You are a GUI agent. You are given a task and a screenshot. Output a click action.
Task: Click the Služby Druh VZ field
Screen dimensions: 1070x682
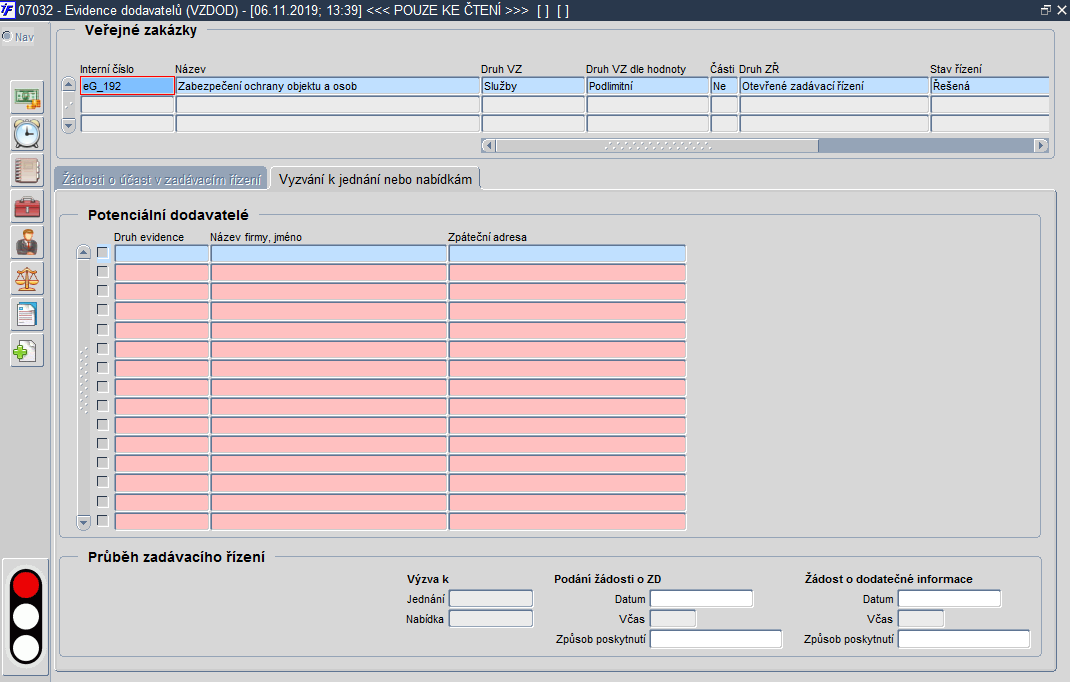tap(533, 86)
